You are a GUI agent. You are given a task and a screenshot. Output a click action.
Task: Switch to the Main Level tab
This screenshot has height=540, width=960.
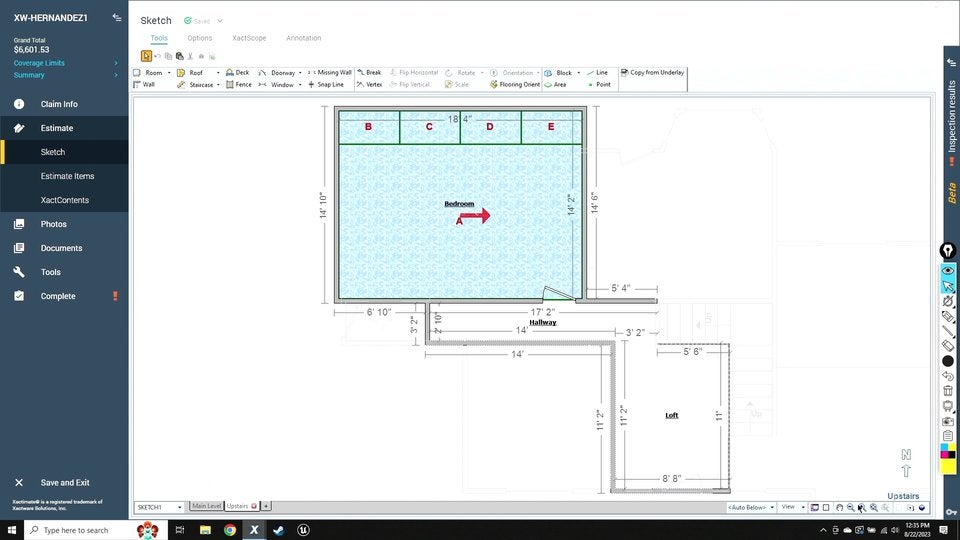coord(207,506)
